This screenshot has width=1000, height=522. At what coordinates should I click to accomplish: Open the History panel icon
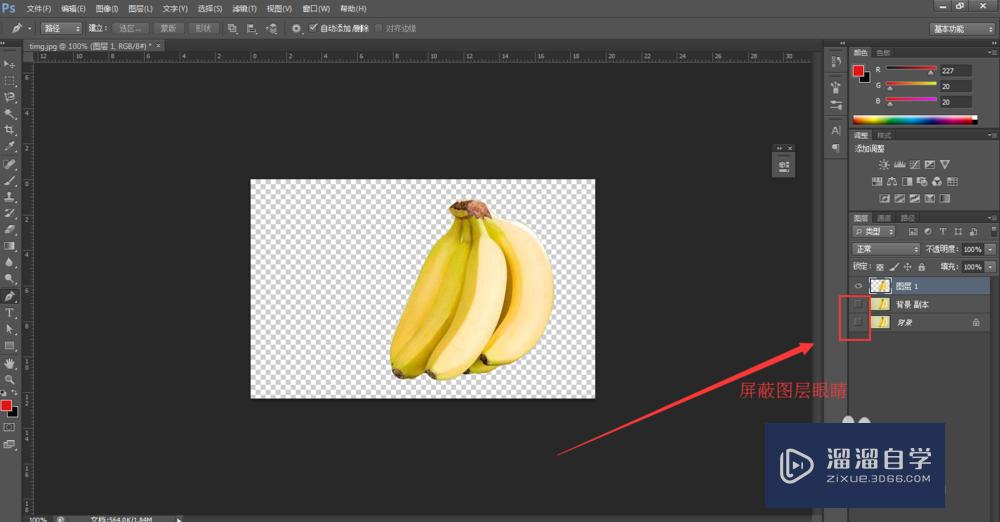click(836, 62)
